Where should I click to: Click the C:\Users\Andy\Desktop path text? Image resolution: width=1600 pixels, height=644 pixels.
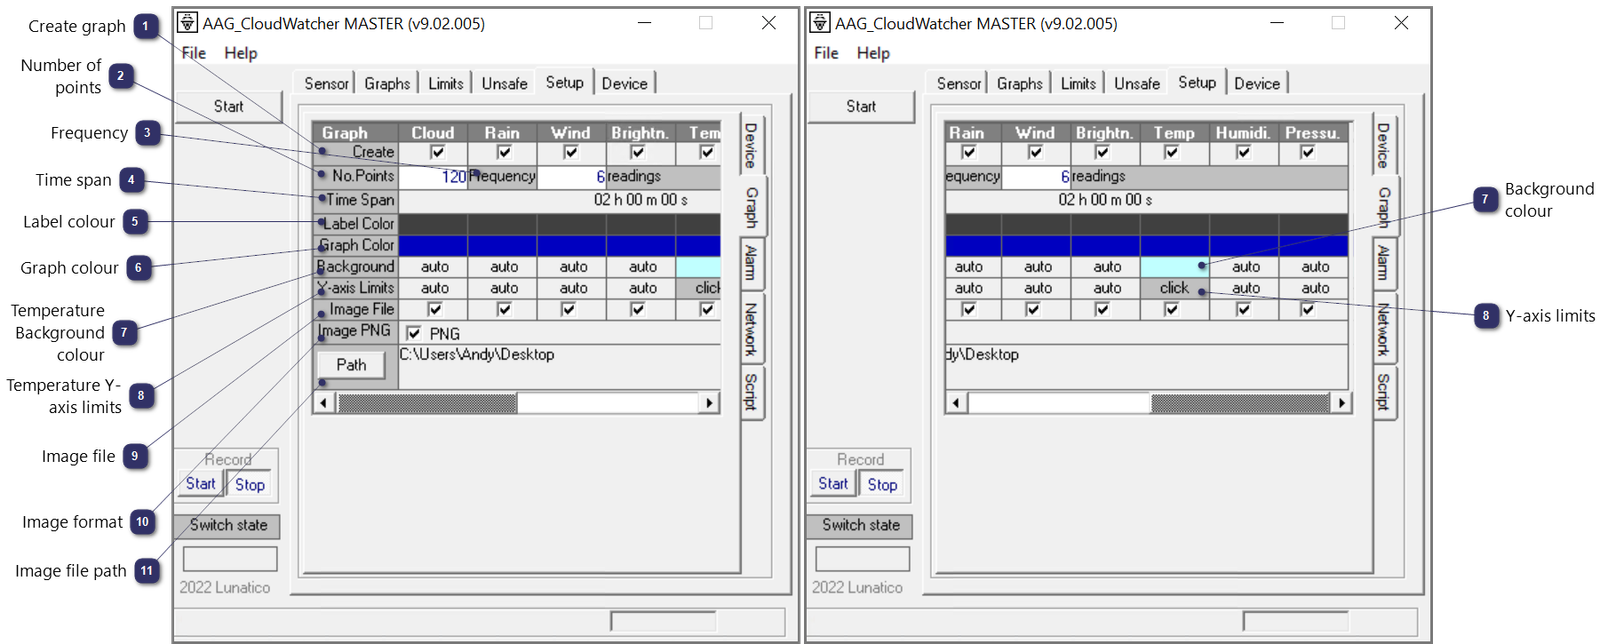pyautogui.click(x=477, y=354)
